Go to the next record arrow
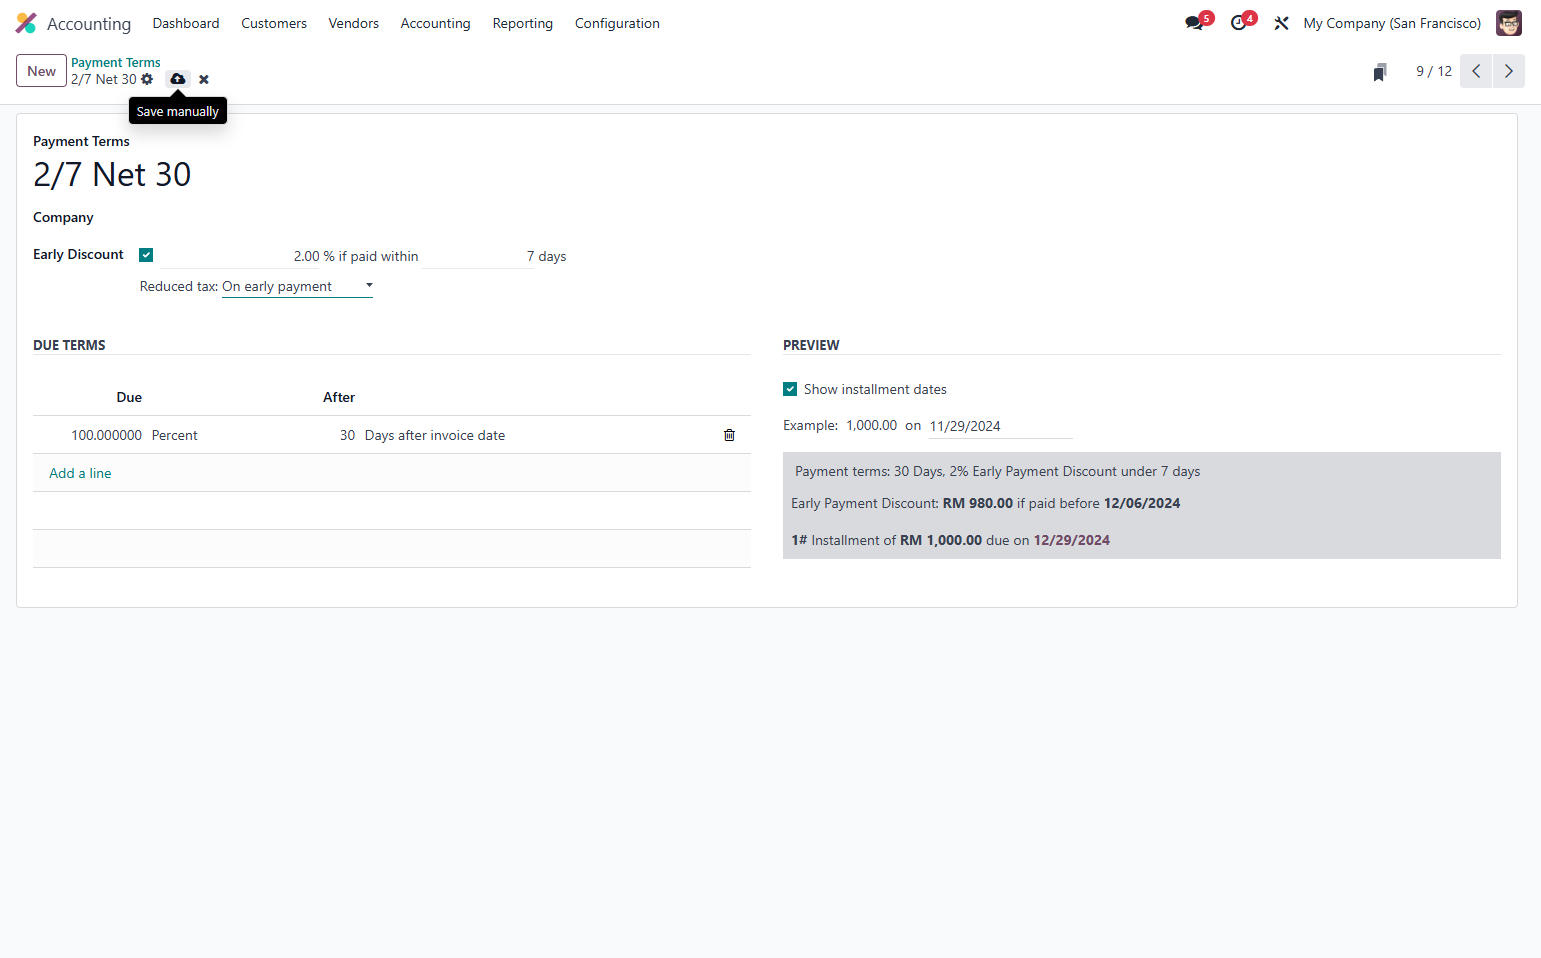 (1509, 71)
